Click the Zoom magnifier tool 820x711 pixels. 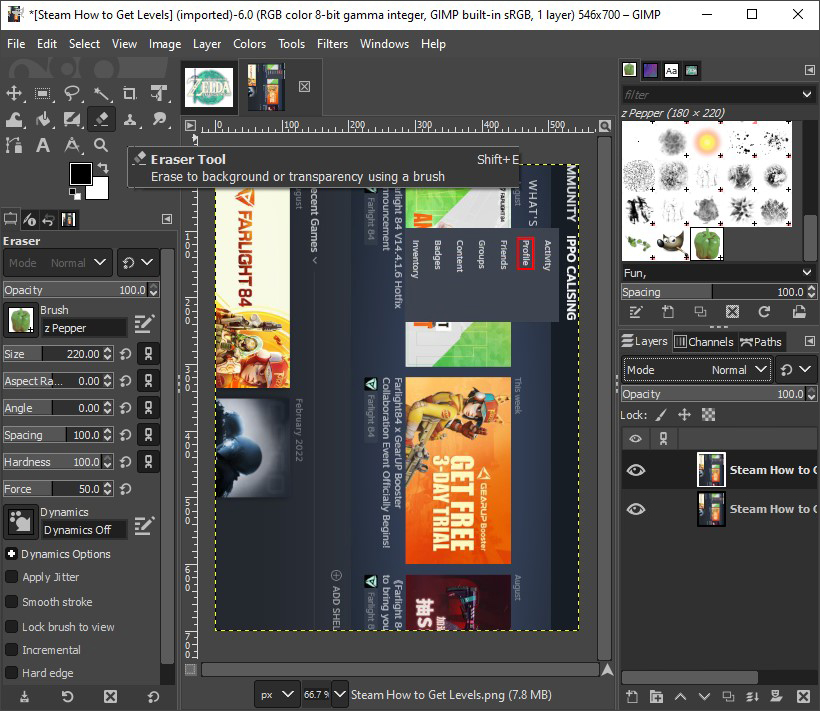101,146
